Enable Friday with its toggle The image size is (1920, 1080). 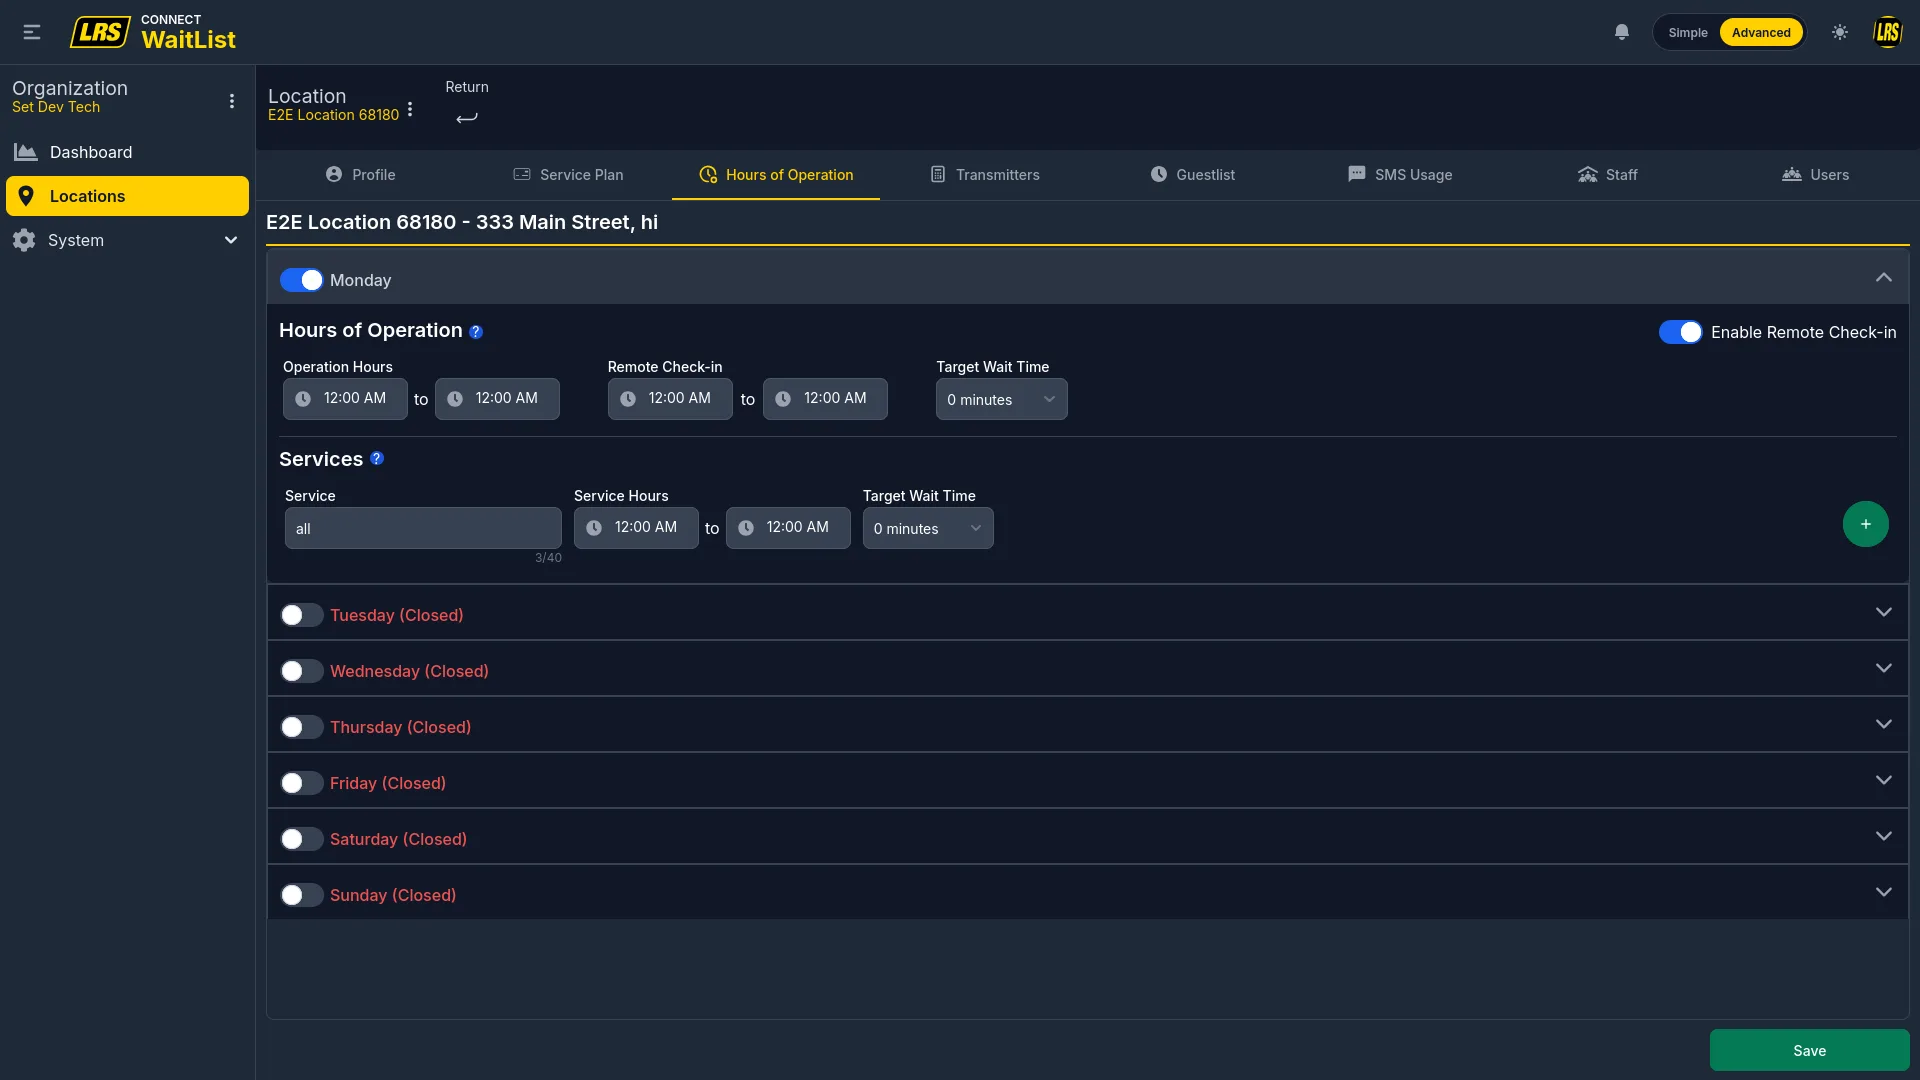(x=301, y=783)
